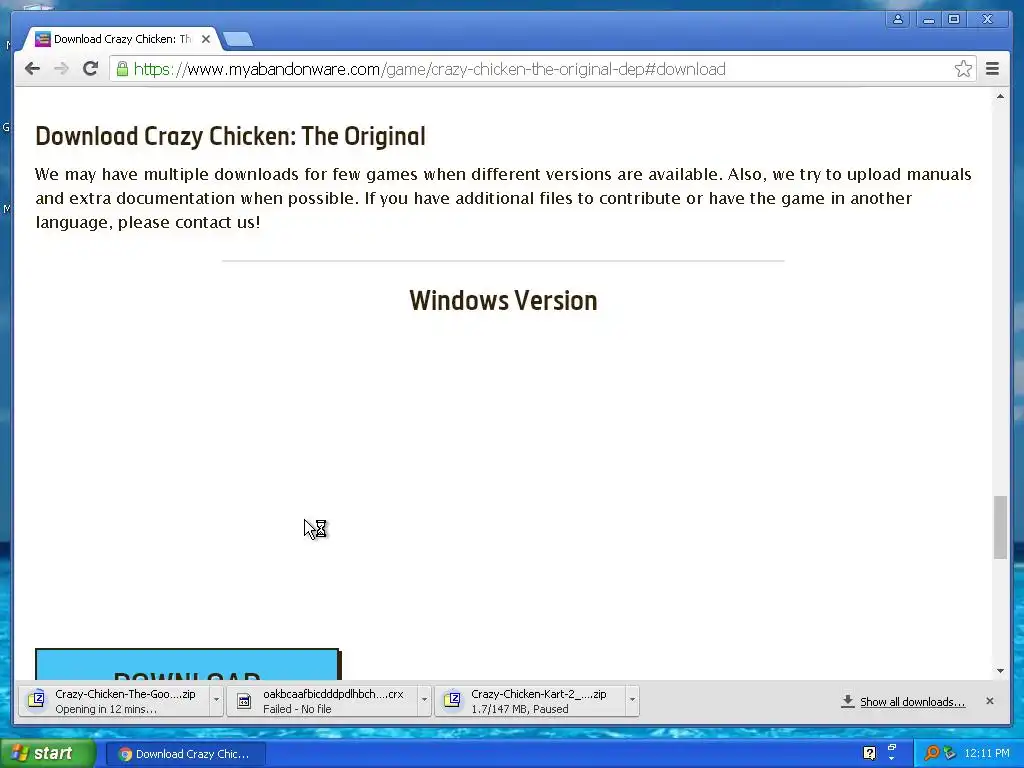1024x768 pixels.
Task: Click the zip file icon of Crazy-Chicken-The-Goo
Action: coord(37,700)
